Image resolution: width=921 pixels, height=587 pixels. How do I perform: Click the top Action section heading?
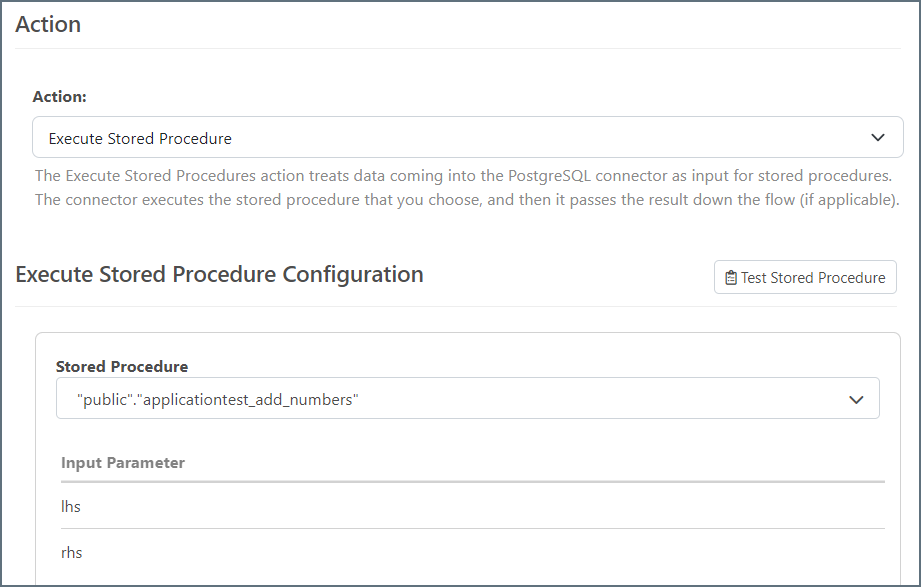[48, 25]
